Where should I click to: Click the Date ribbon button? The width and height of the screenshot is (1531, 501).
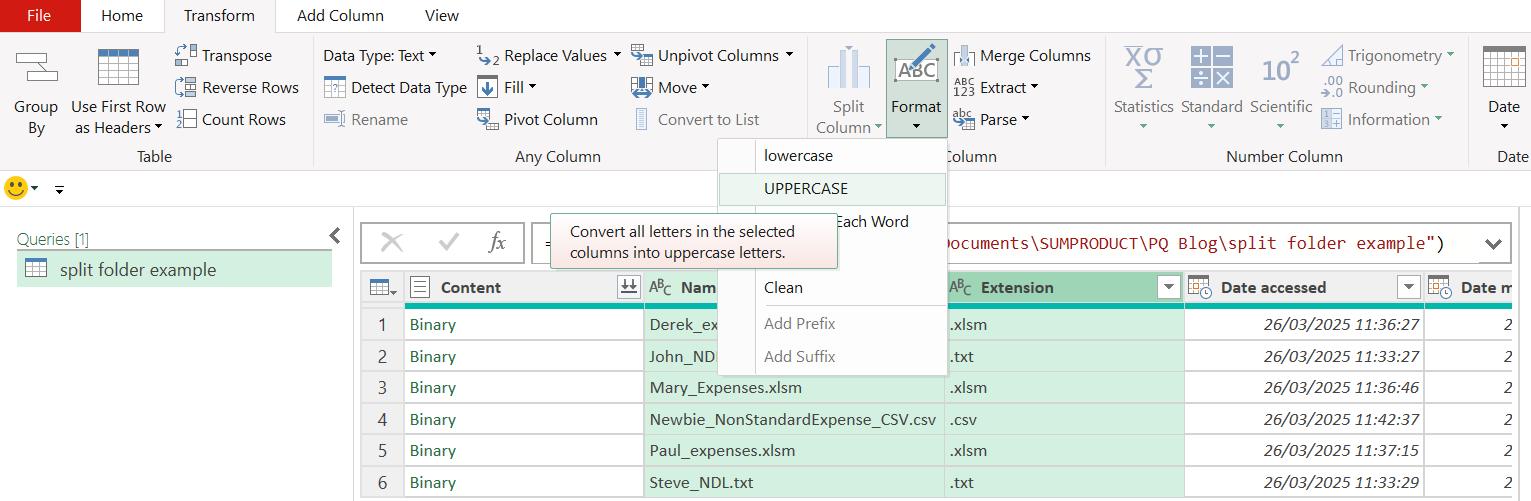[1504, 88]
